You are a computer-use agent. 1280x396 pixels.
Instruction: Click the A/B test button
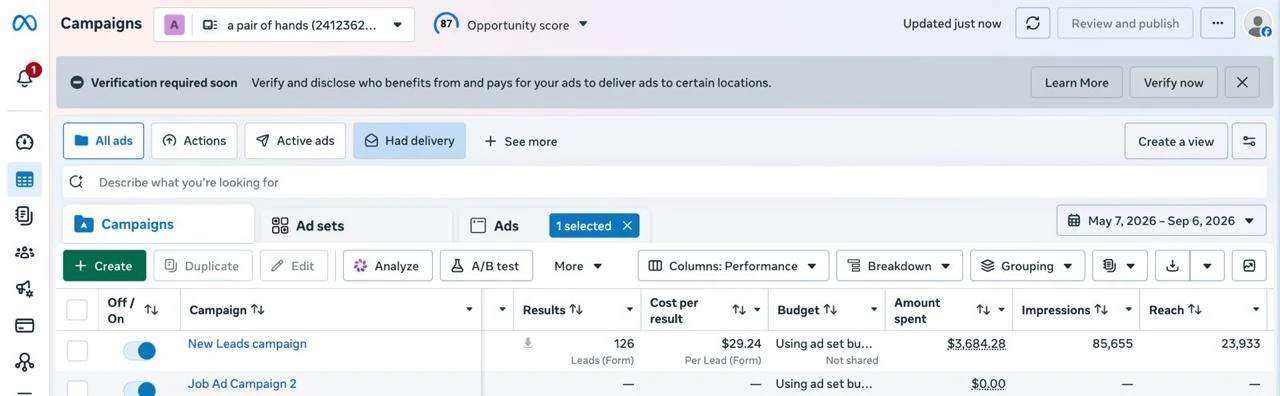486,266
